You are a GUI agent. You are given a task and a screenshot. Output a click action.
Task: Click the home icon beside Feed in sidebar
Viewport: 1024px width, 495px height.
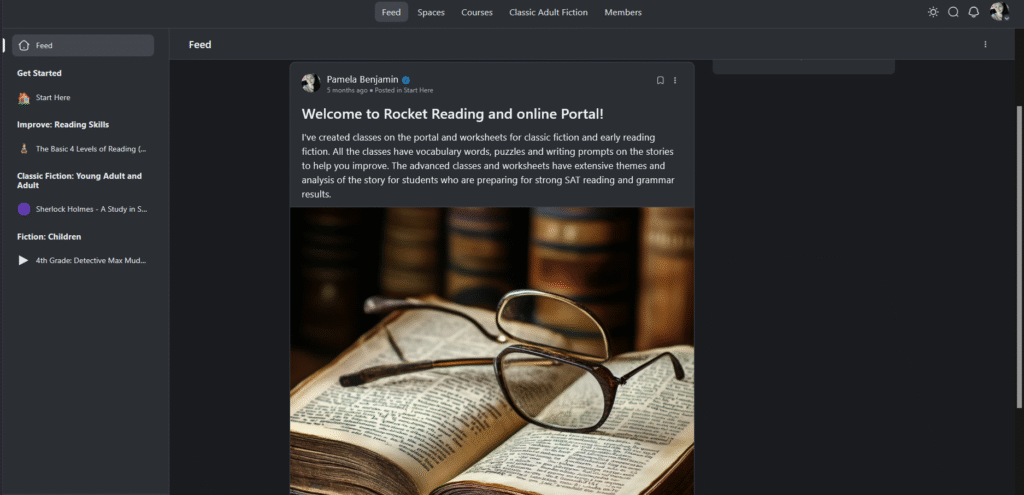(24, 46)
